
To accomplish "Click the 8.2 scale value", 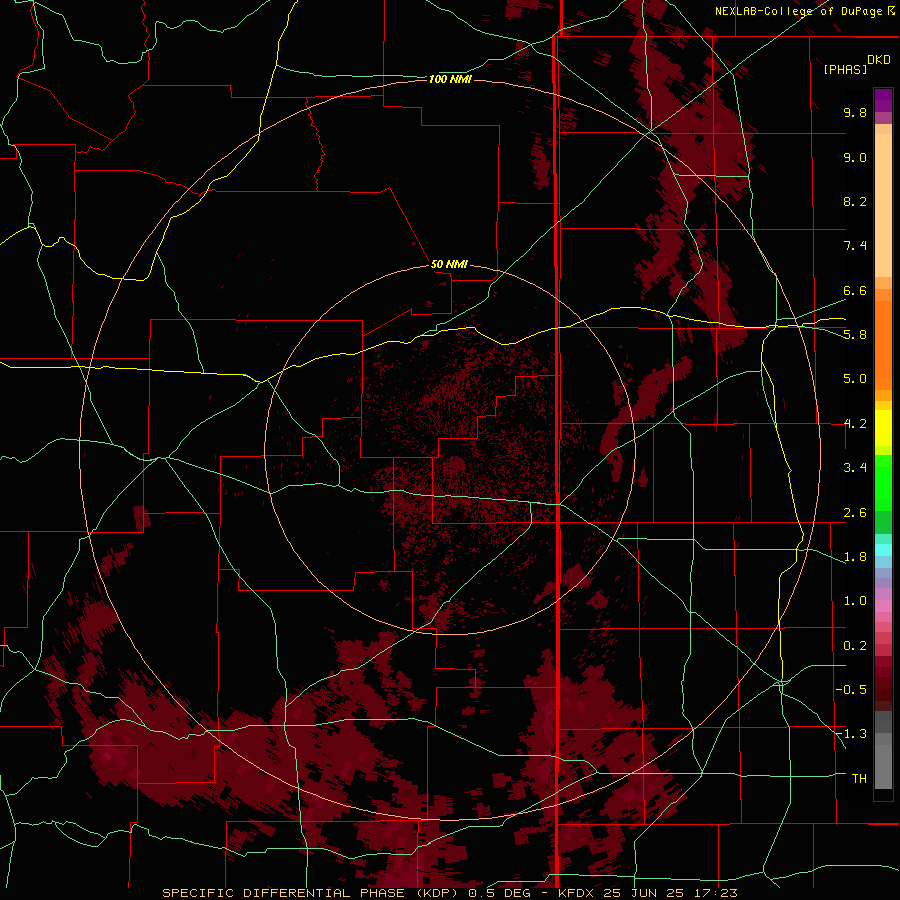I will 855,201.
